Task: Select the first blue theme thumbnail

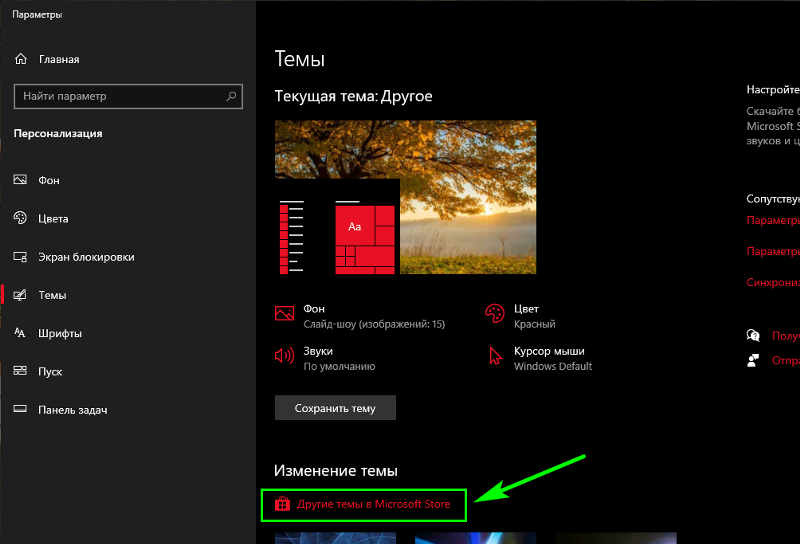Action: pyautogui.click(x=335, y=538)
